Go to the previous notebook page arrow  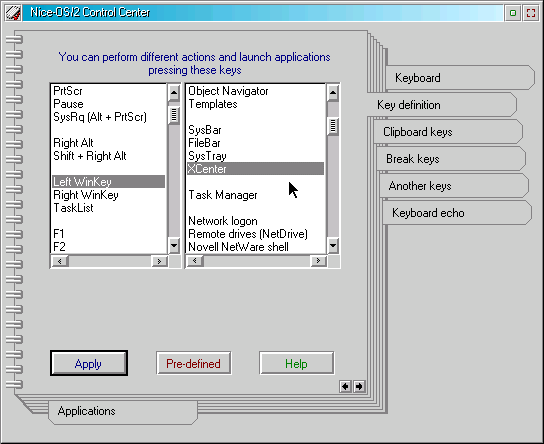(x=345, y=386)
